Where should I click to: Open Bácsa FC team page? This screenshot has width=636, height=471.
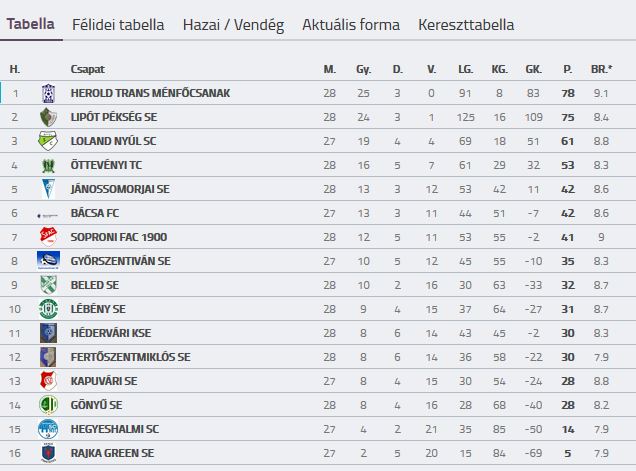[97, 213]
